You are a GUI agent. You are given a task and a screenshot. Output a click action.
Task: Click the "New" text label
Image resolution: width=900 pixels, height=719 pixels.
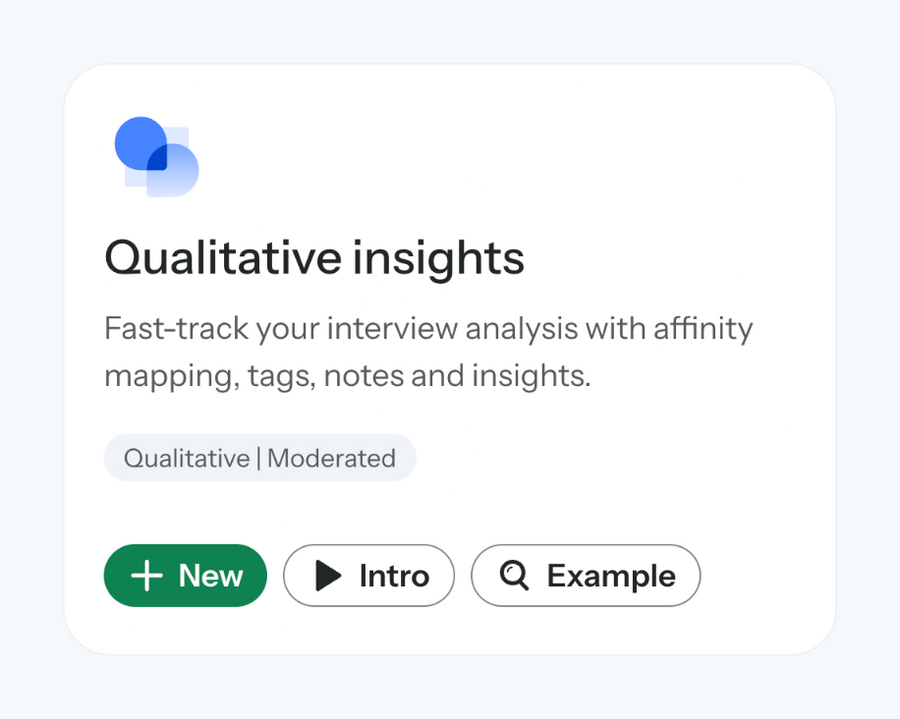[211, 576]
